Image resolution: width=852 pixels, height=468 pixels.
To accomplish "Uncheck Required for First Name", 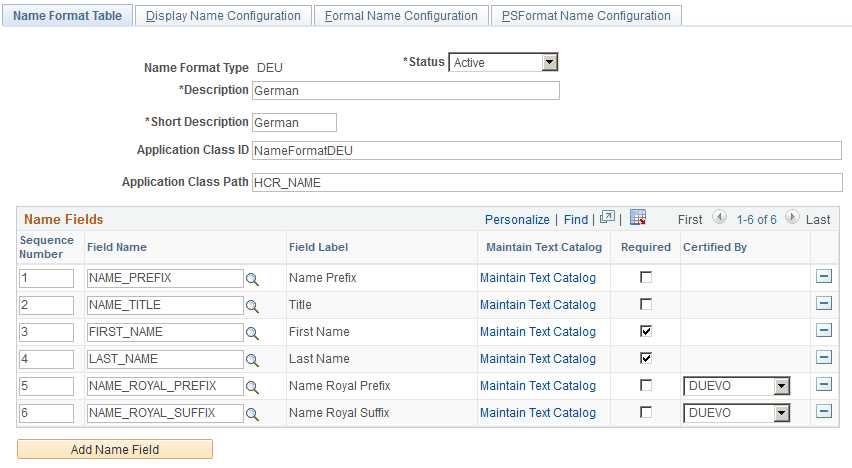I will pos(646,331).
